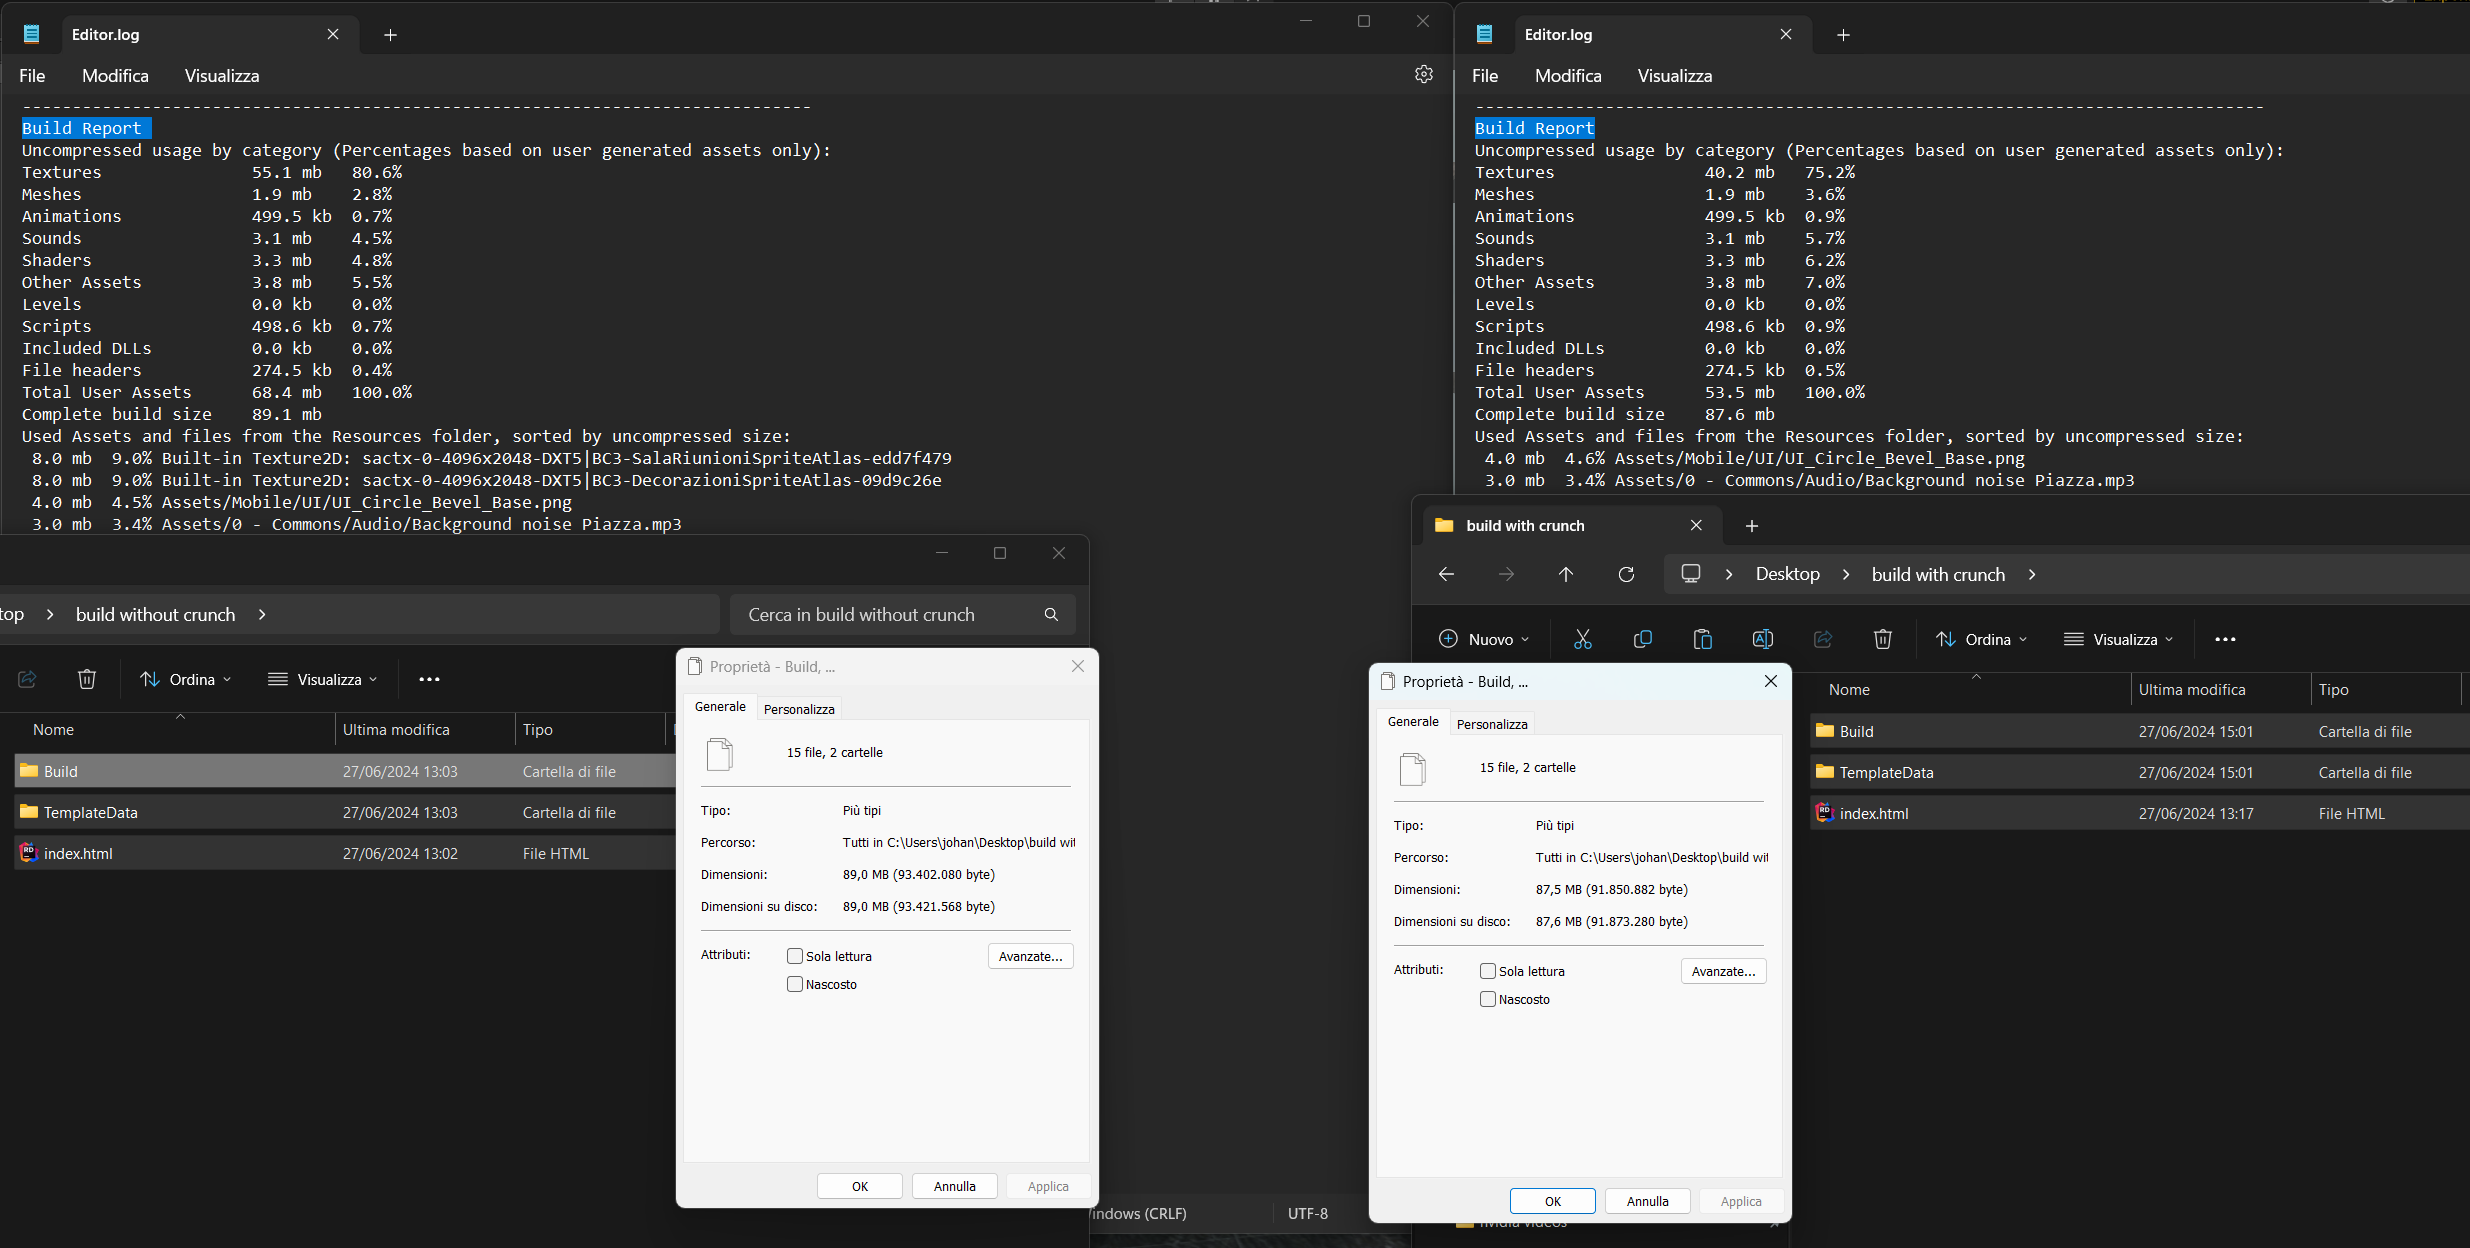
Task: Cut the selected item using scissors icon
Action: pyautogui.click(x=1583, y=639)
